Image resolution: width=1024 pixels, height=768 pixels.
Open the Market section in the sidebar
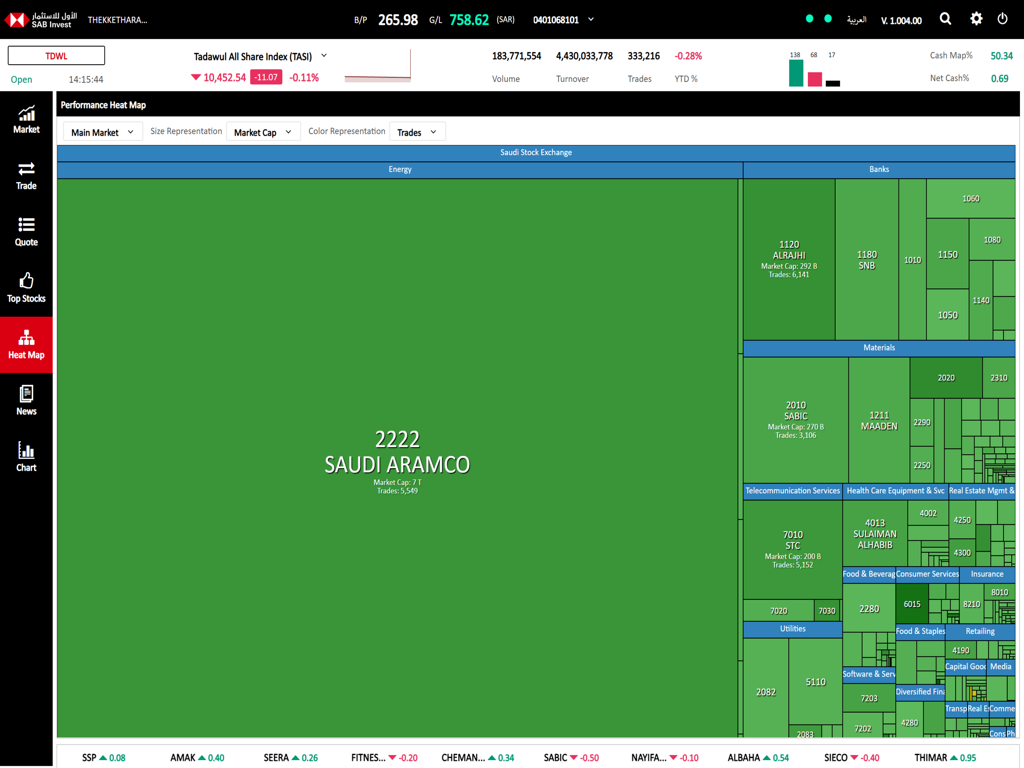point(25,120)
